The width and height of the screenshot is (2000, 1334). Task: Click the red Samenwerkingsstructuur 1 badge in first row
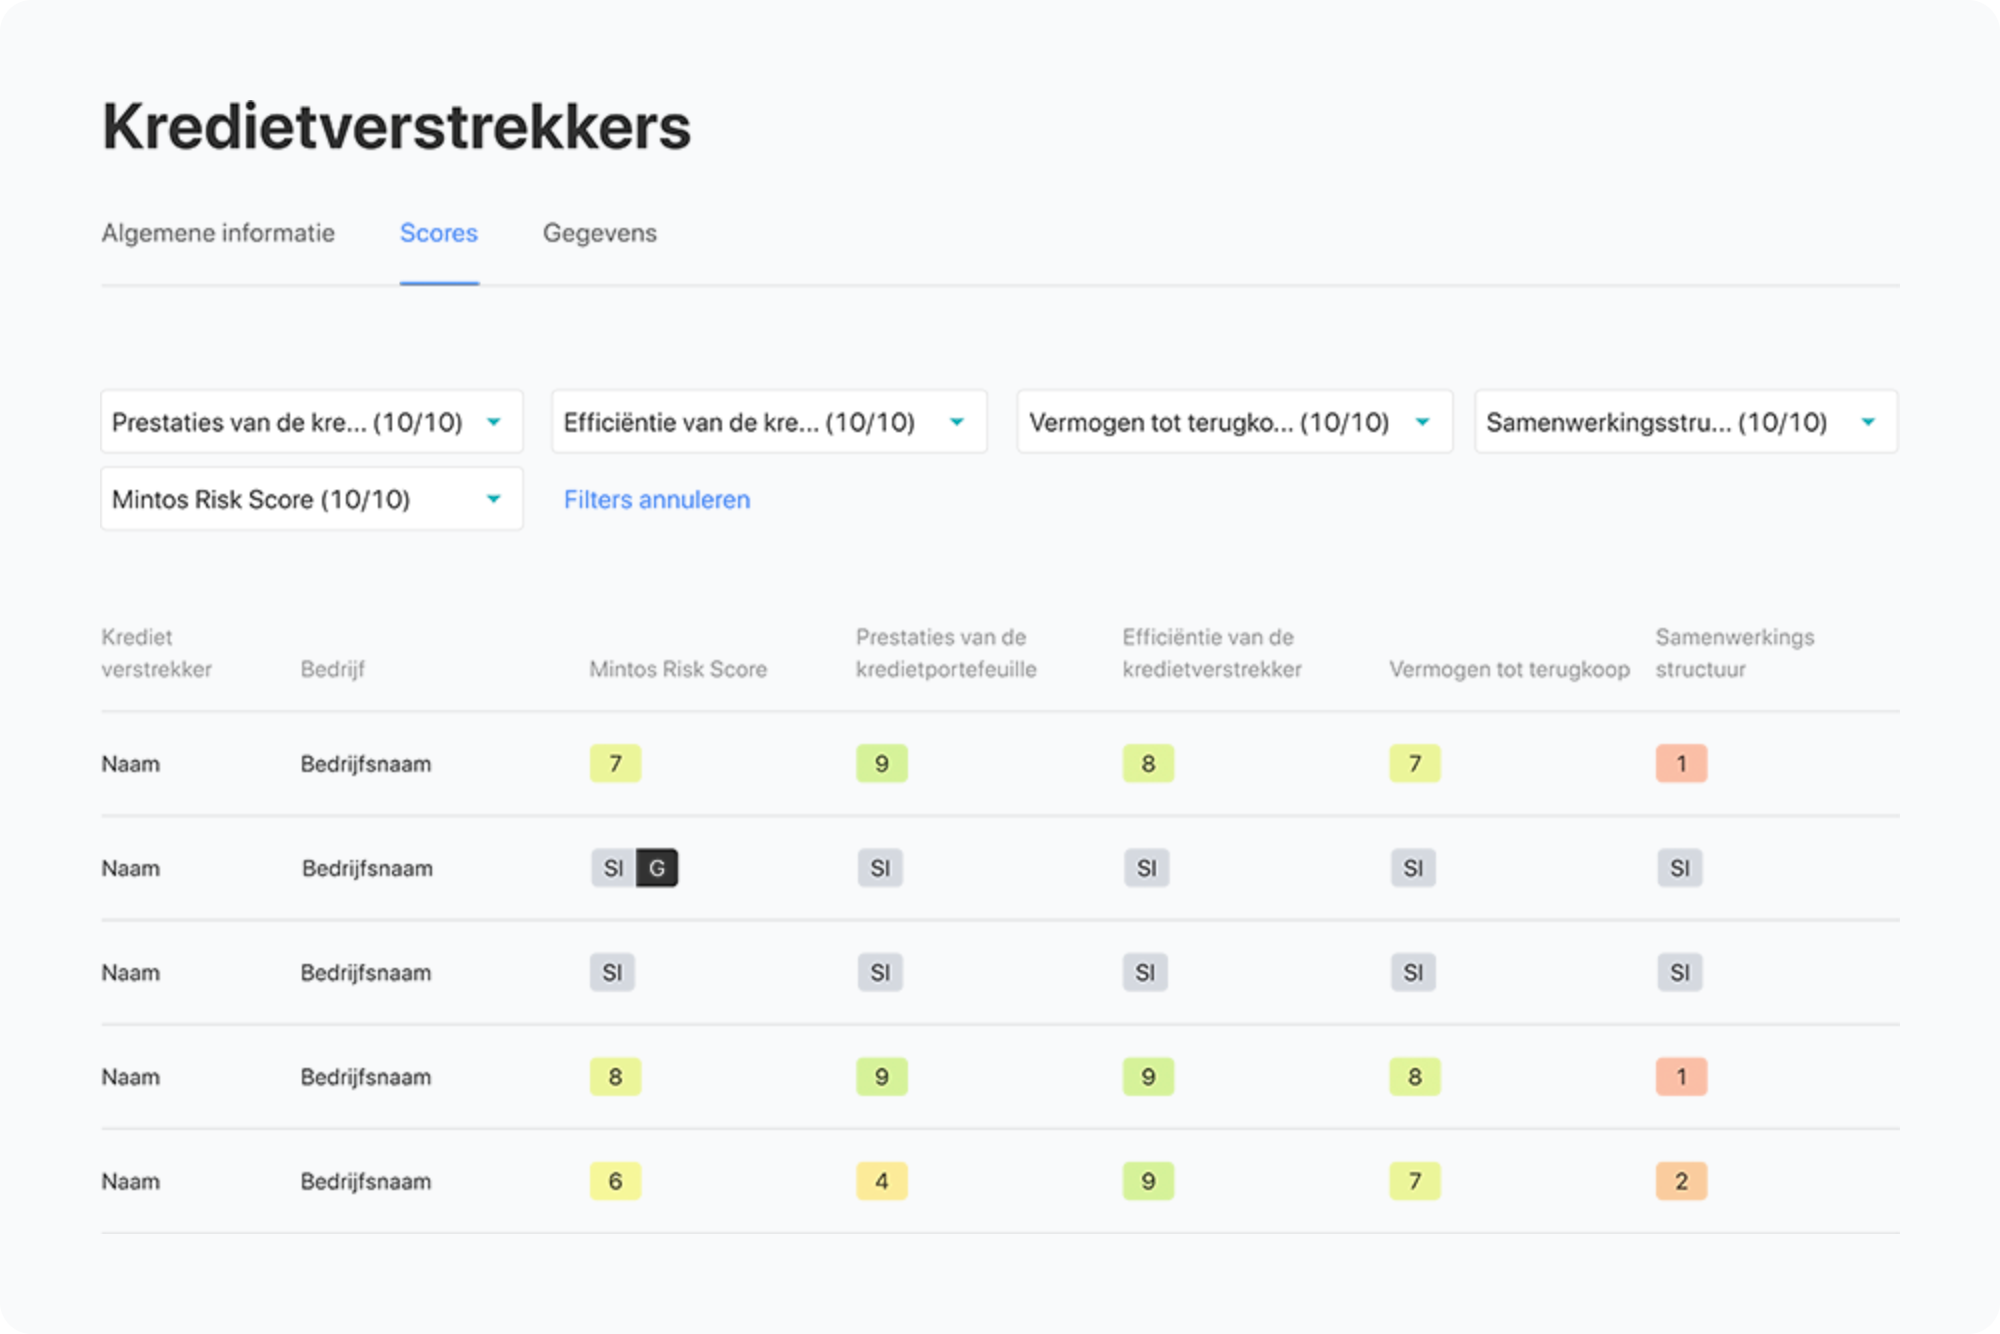click(x=1681, y=764)
